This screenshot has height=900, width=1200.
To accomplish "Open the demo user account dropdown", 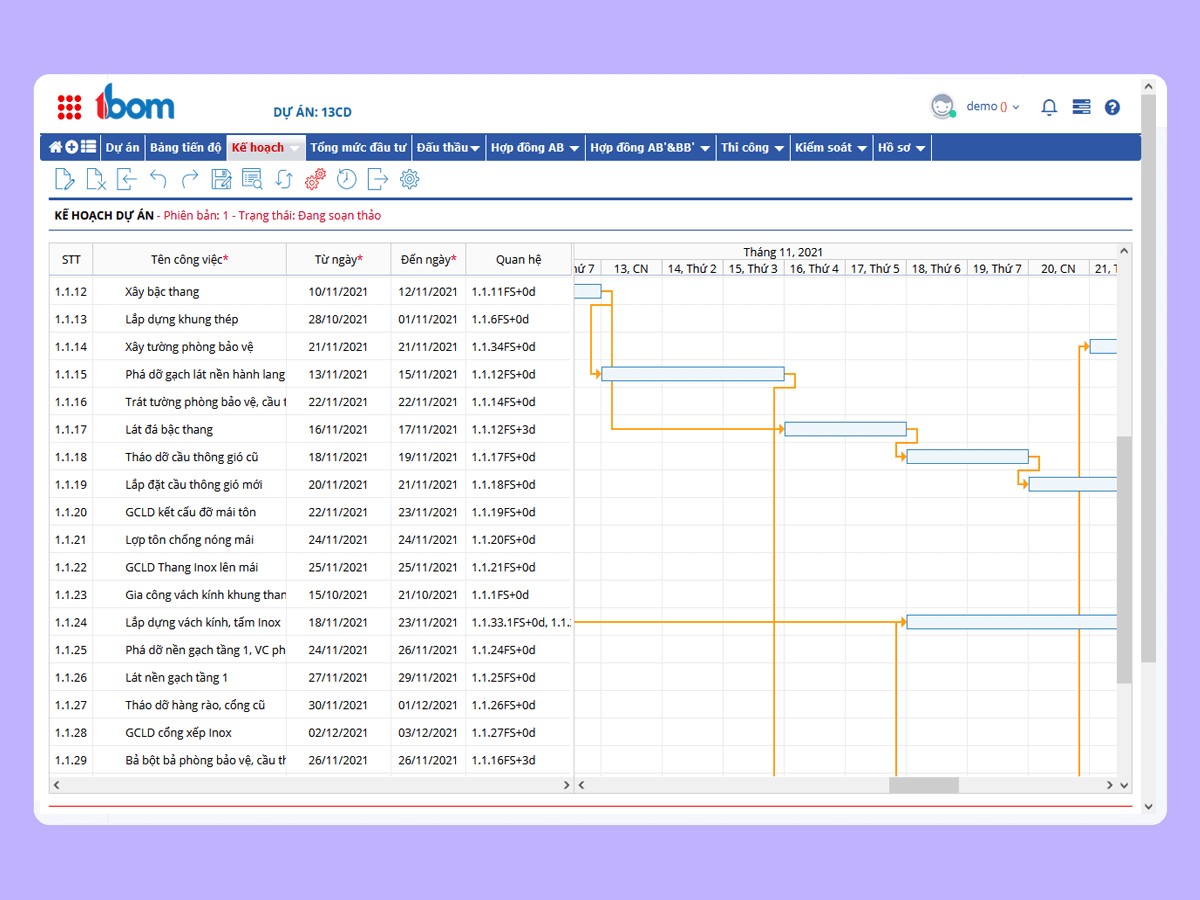I will [992, 106].
